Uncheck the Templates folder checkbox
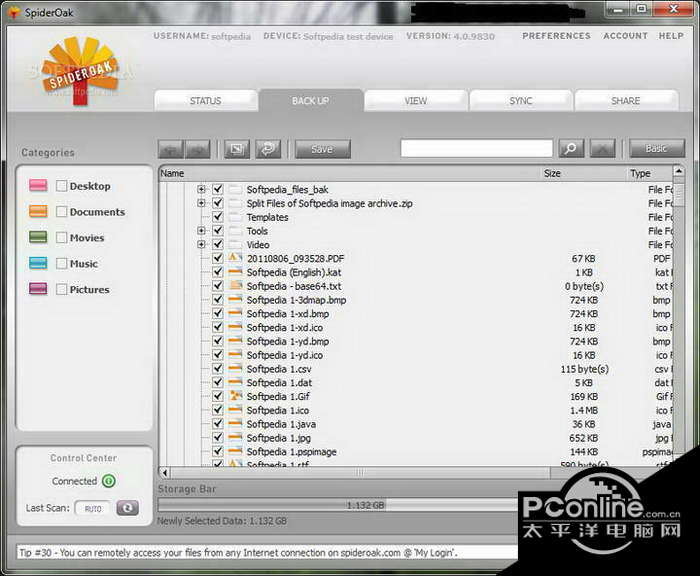The image size is (700, 576). tap(217, 217)
